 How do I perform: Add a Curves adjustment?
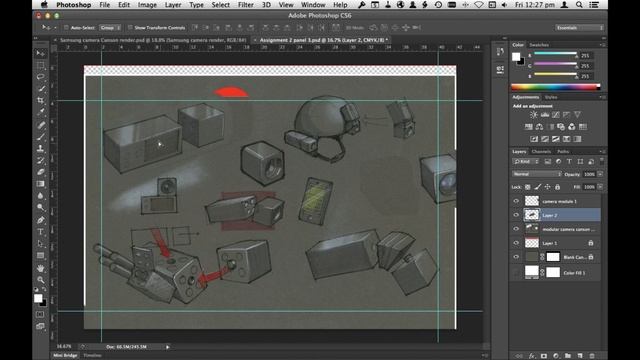tap(556, 115)
